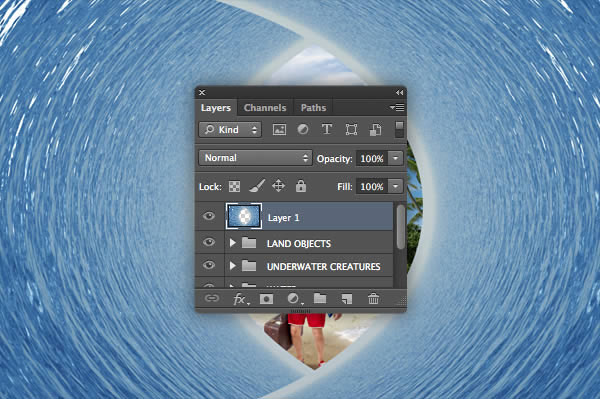
Task: Expand the UNDERWATER CREATURES group triangle
Action: pyautogui.click(x=232, y=265)
